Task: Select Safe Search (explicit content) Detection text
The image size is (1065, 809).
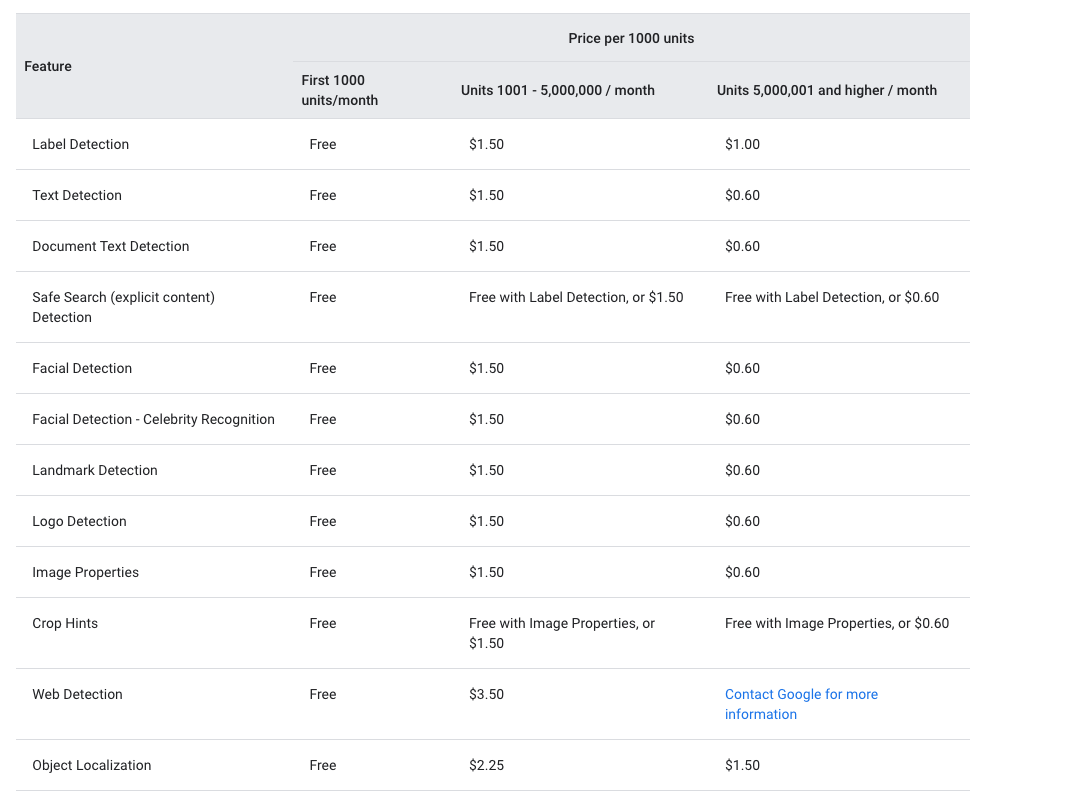Action: (124, 307)
